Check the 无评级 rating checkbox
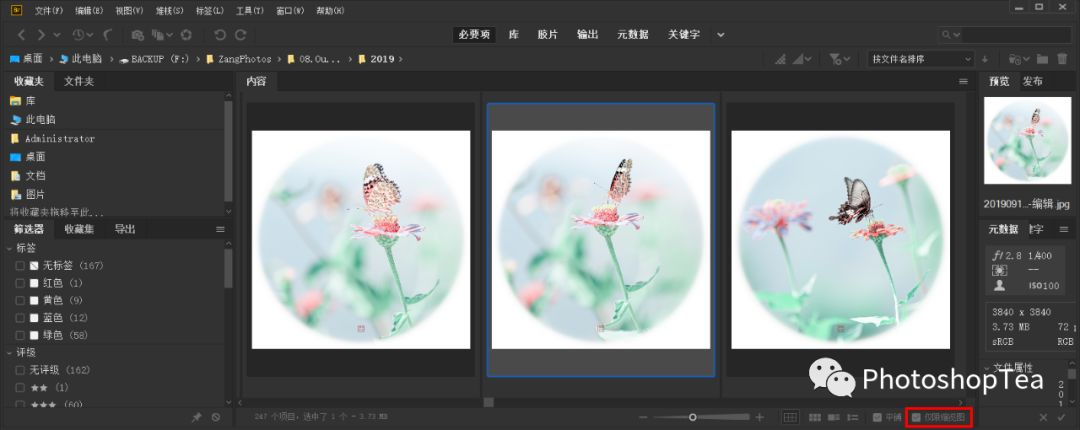This screenshot has height=430, width=1080. coord(20,370)
